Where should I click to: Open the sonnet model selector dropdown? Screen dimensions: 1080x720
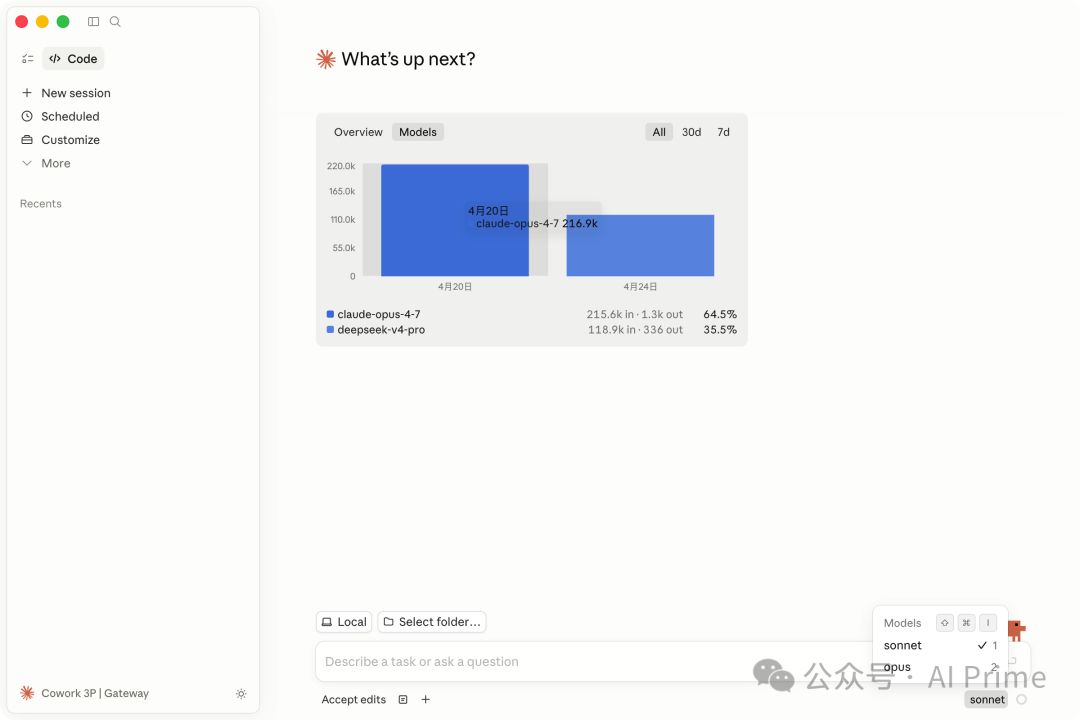pos(987,700)
